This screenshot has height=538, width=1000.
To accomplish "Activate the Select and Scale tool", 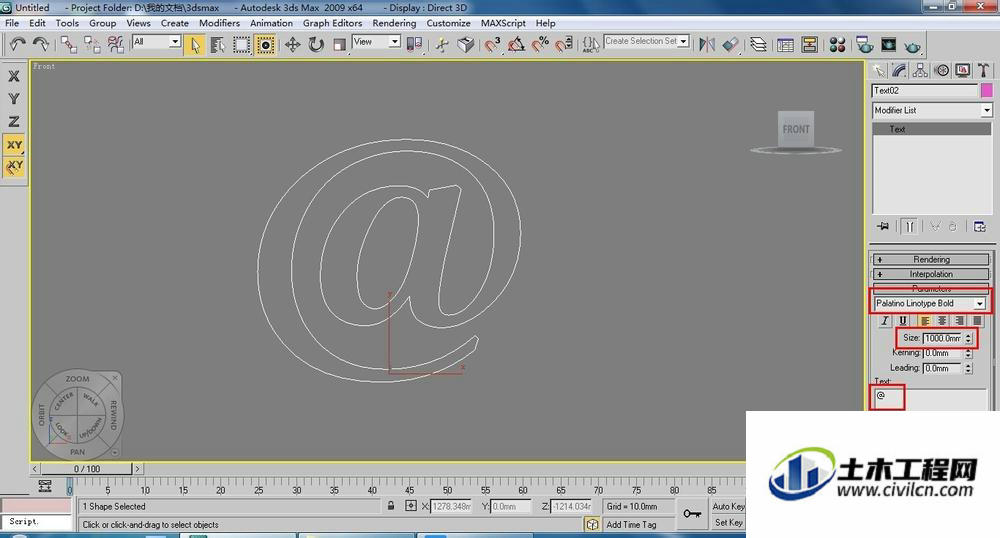I will [339, 45].
